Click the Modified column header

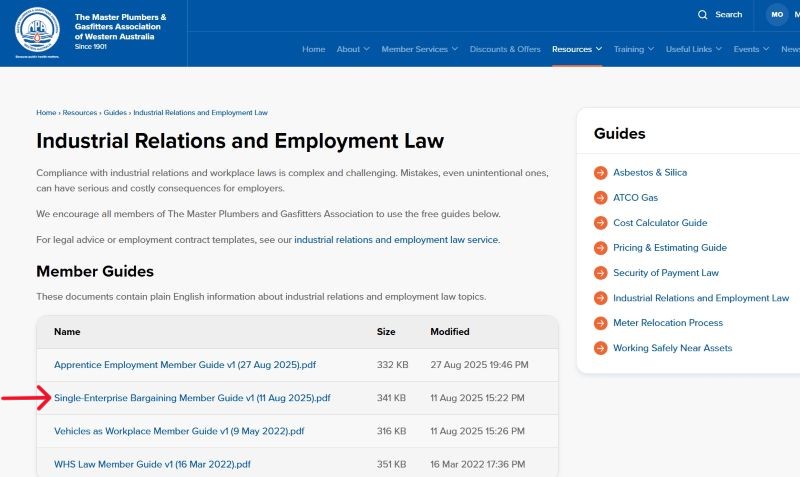click(x=449, y=332)
